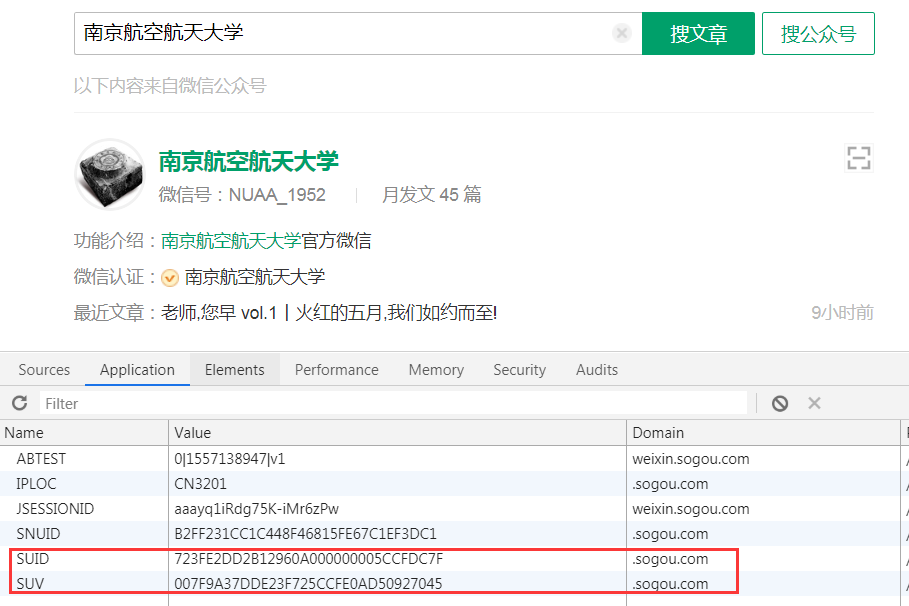Click the ABTEST domain weixin.sogou.com
909x606 pixels.
[x=691, y=459]
